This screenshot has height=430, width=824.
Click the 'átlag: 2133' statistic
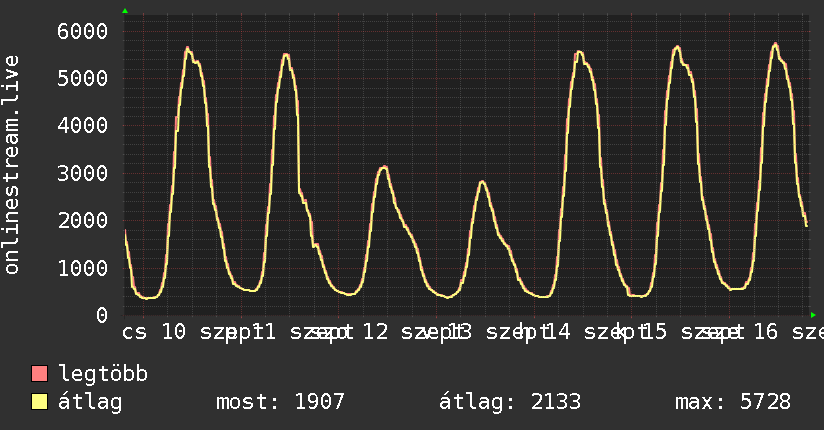coord(510,402)
